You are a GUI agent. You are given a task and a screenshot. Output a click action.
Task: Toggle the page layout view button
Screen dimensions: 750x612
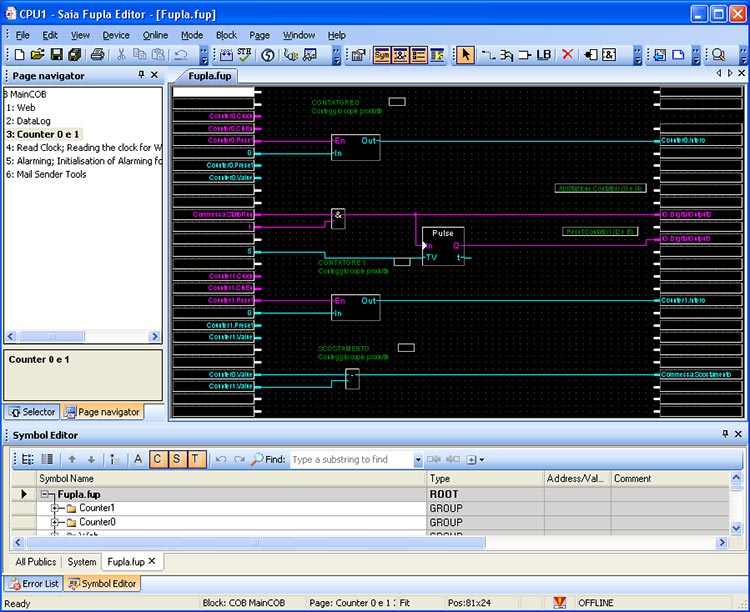[437, 55]
